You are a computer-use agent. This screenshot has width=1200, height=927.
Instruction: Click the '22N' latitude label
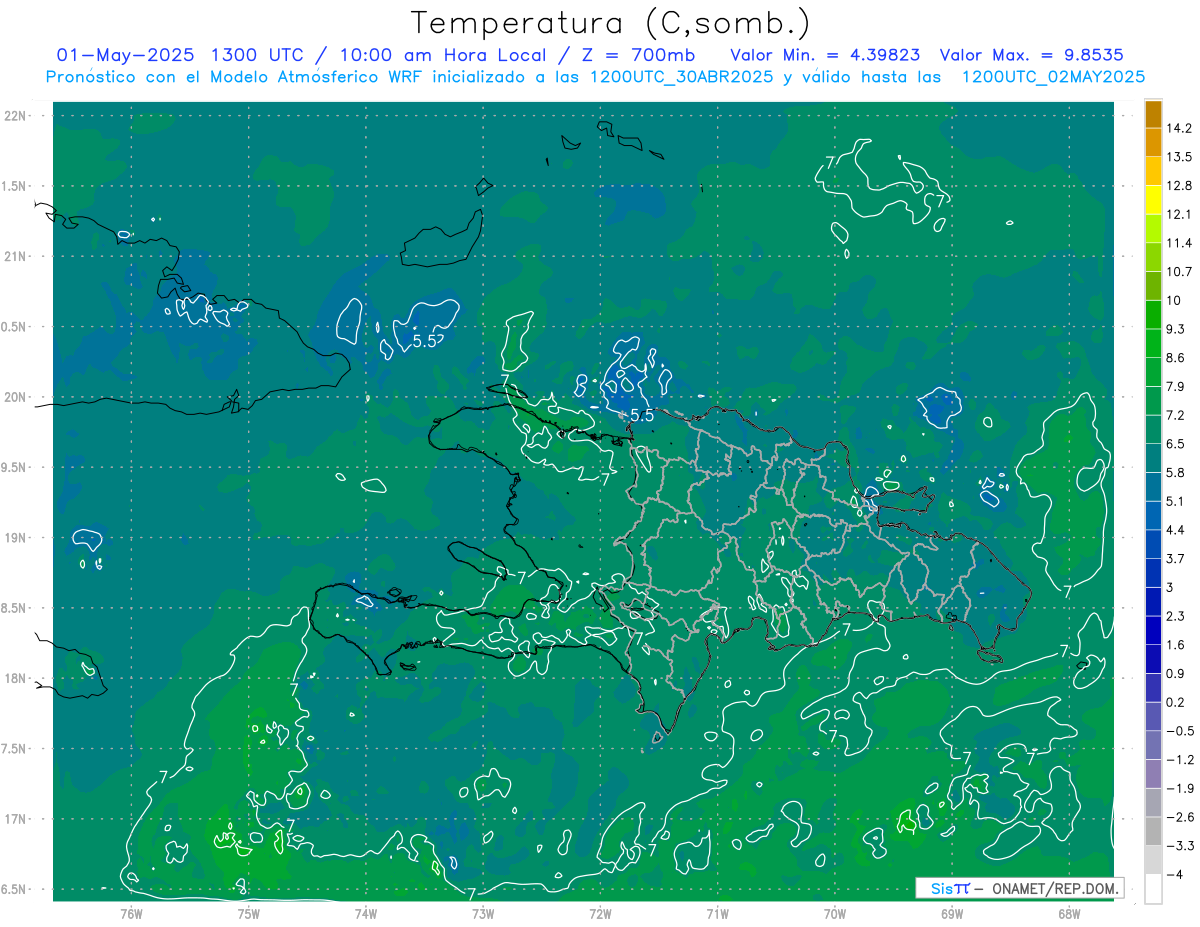[17, 116]
